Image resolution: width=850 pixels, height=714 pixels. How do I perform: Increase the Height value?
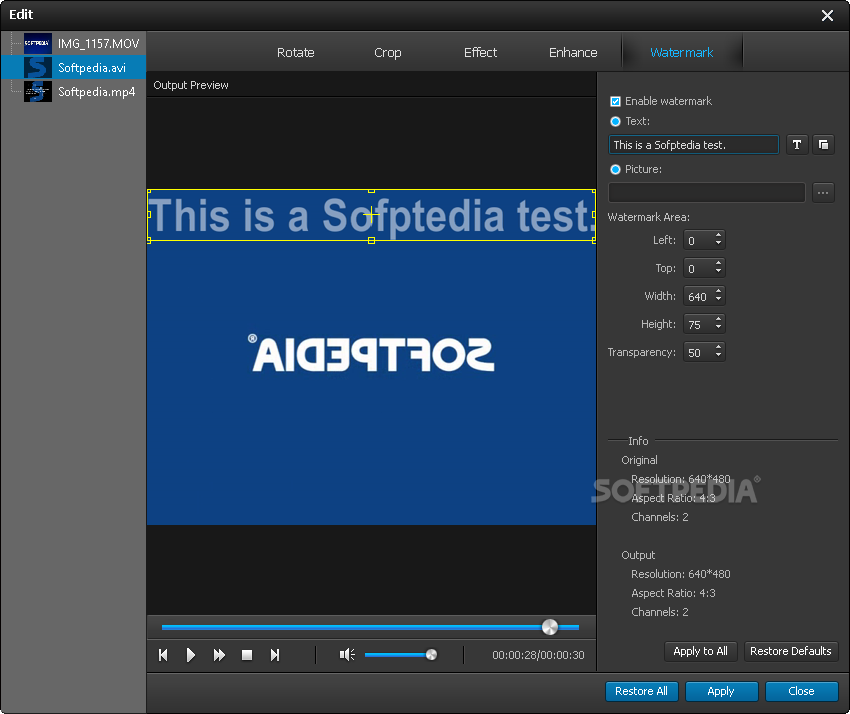point(718,319)
